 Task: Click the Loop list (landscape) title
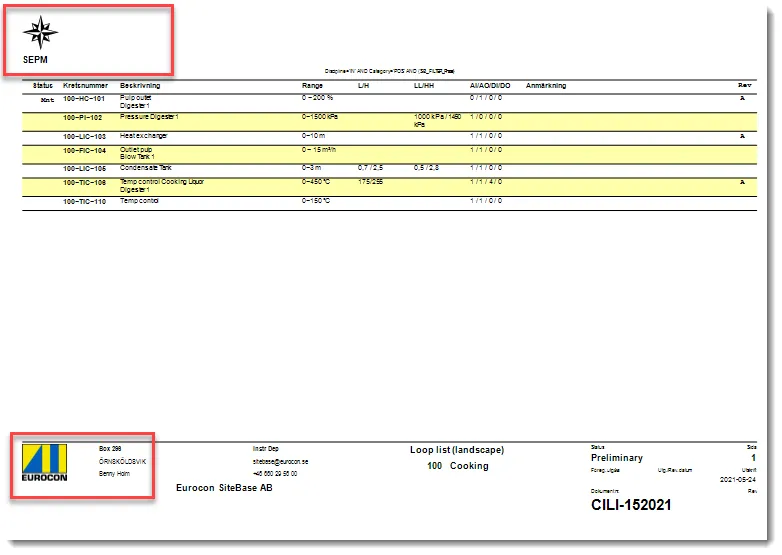pos(457,450)
